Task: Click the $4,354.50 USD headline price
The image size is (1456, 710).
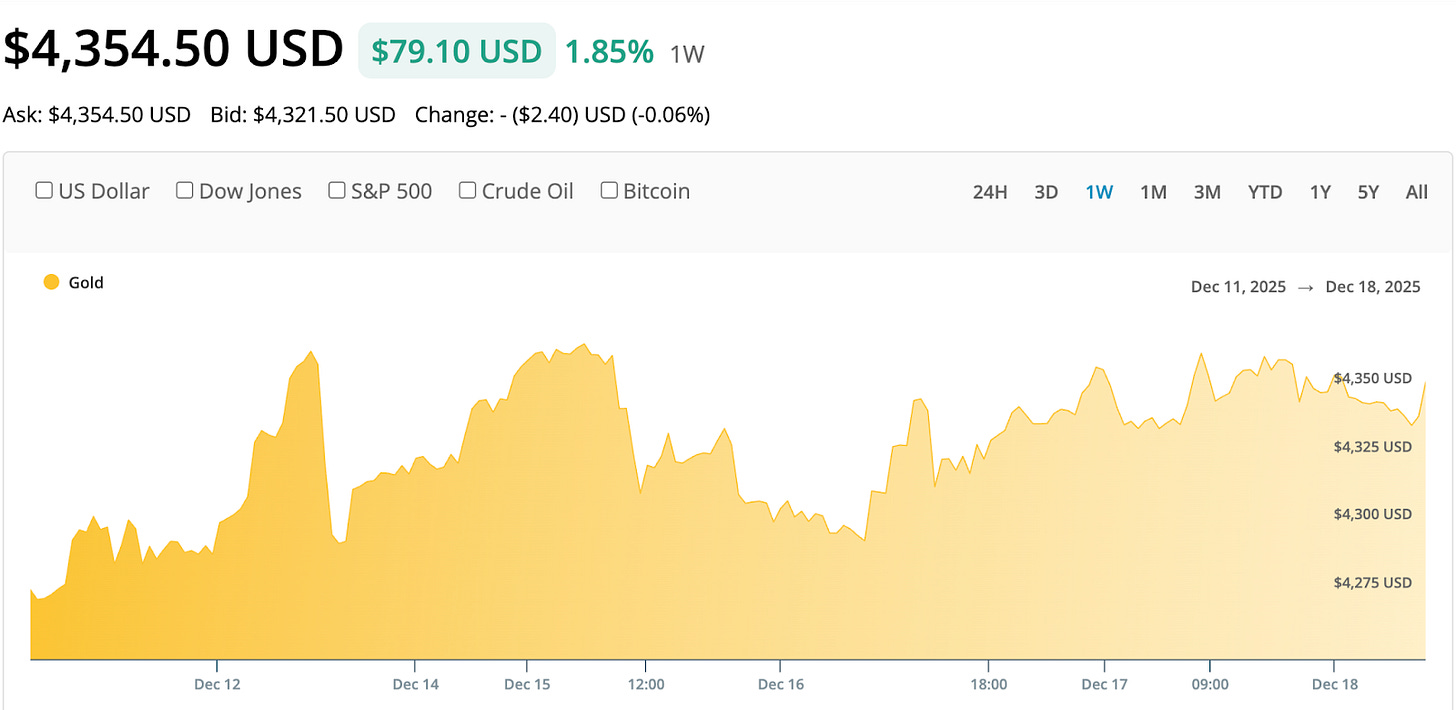Action: (173, 49)
